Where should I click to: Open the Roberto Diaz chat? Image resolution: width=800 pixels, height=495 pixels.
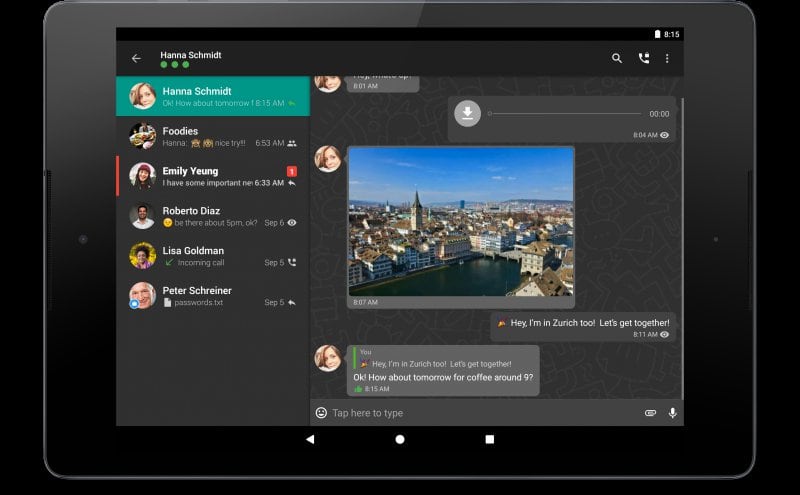coord(213,216)
